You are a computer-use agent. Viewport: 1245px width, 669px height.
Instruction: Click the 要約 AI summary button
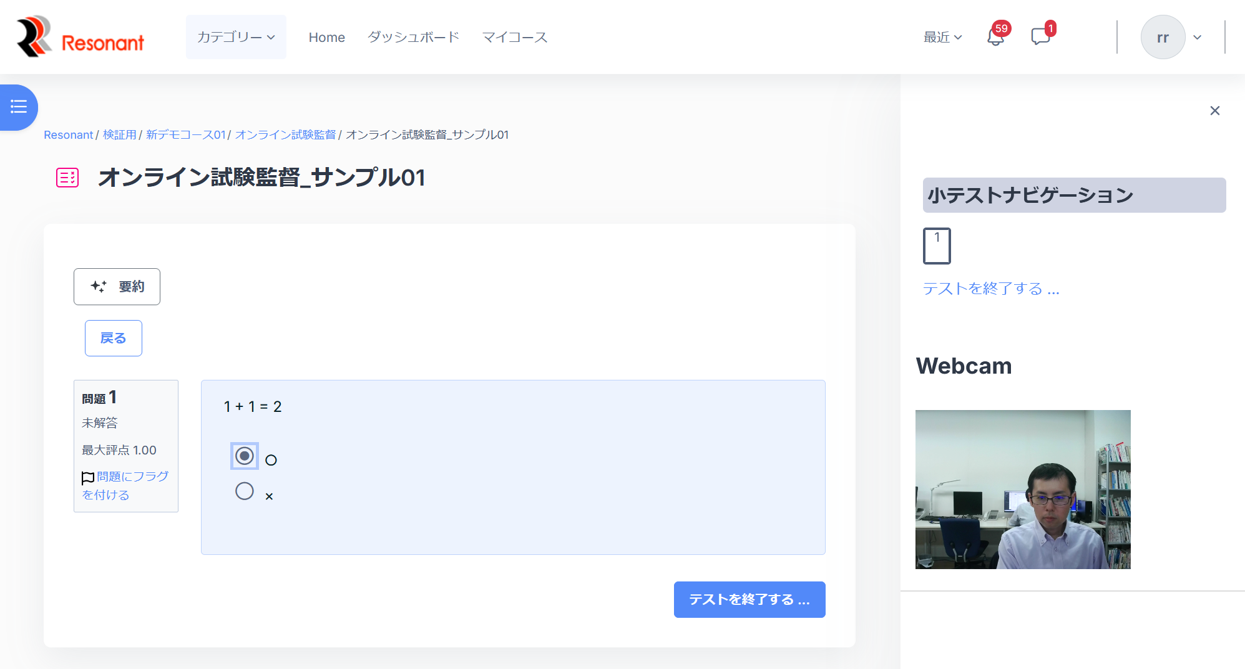click(x=117, y=287)
